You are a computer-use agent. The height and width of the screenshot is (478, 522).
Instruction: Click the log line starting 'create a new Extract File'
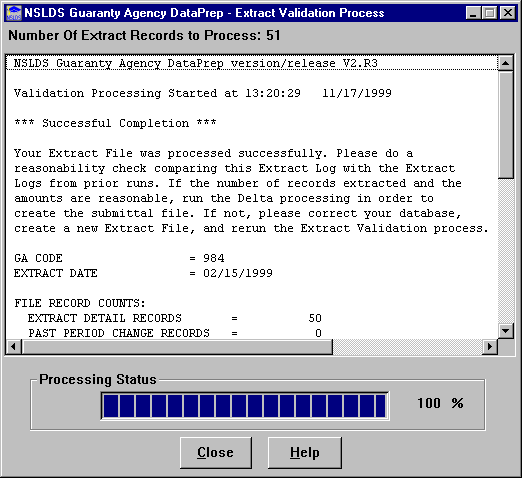pos(251,228)
